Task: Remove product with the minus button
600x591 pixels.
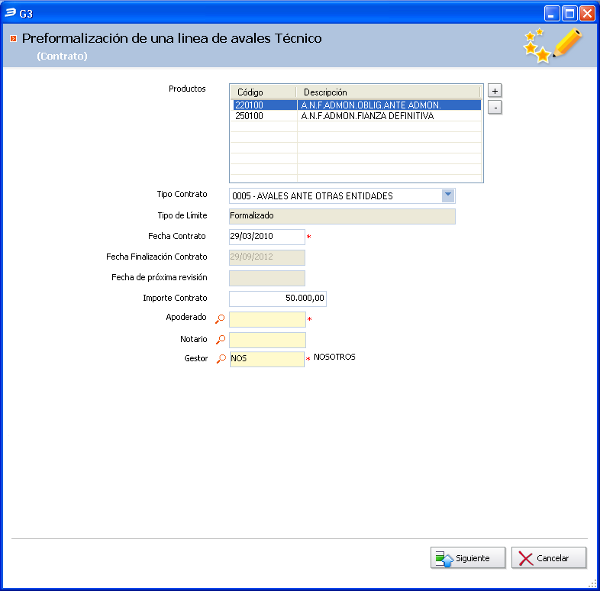Action: [495, 108]
